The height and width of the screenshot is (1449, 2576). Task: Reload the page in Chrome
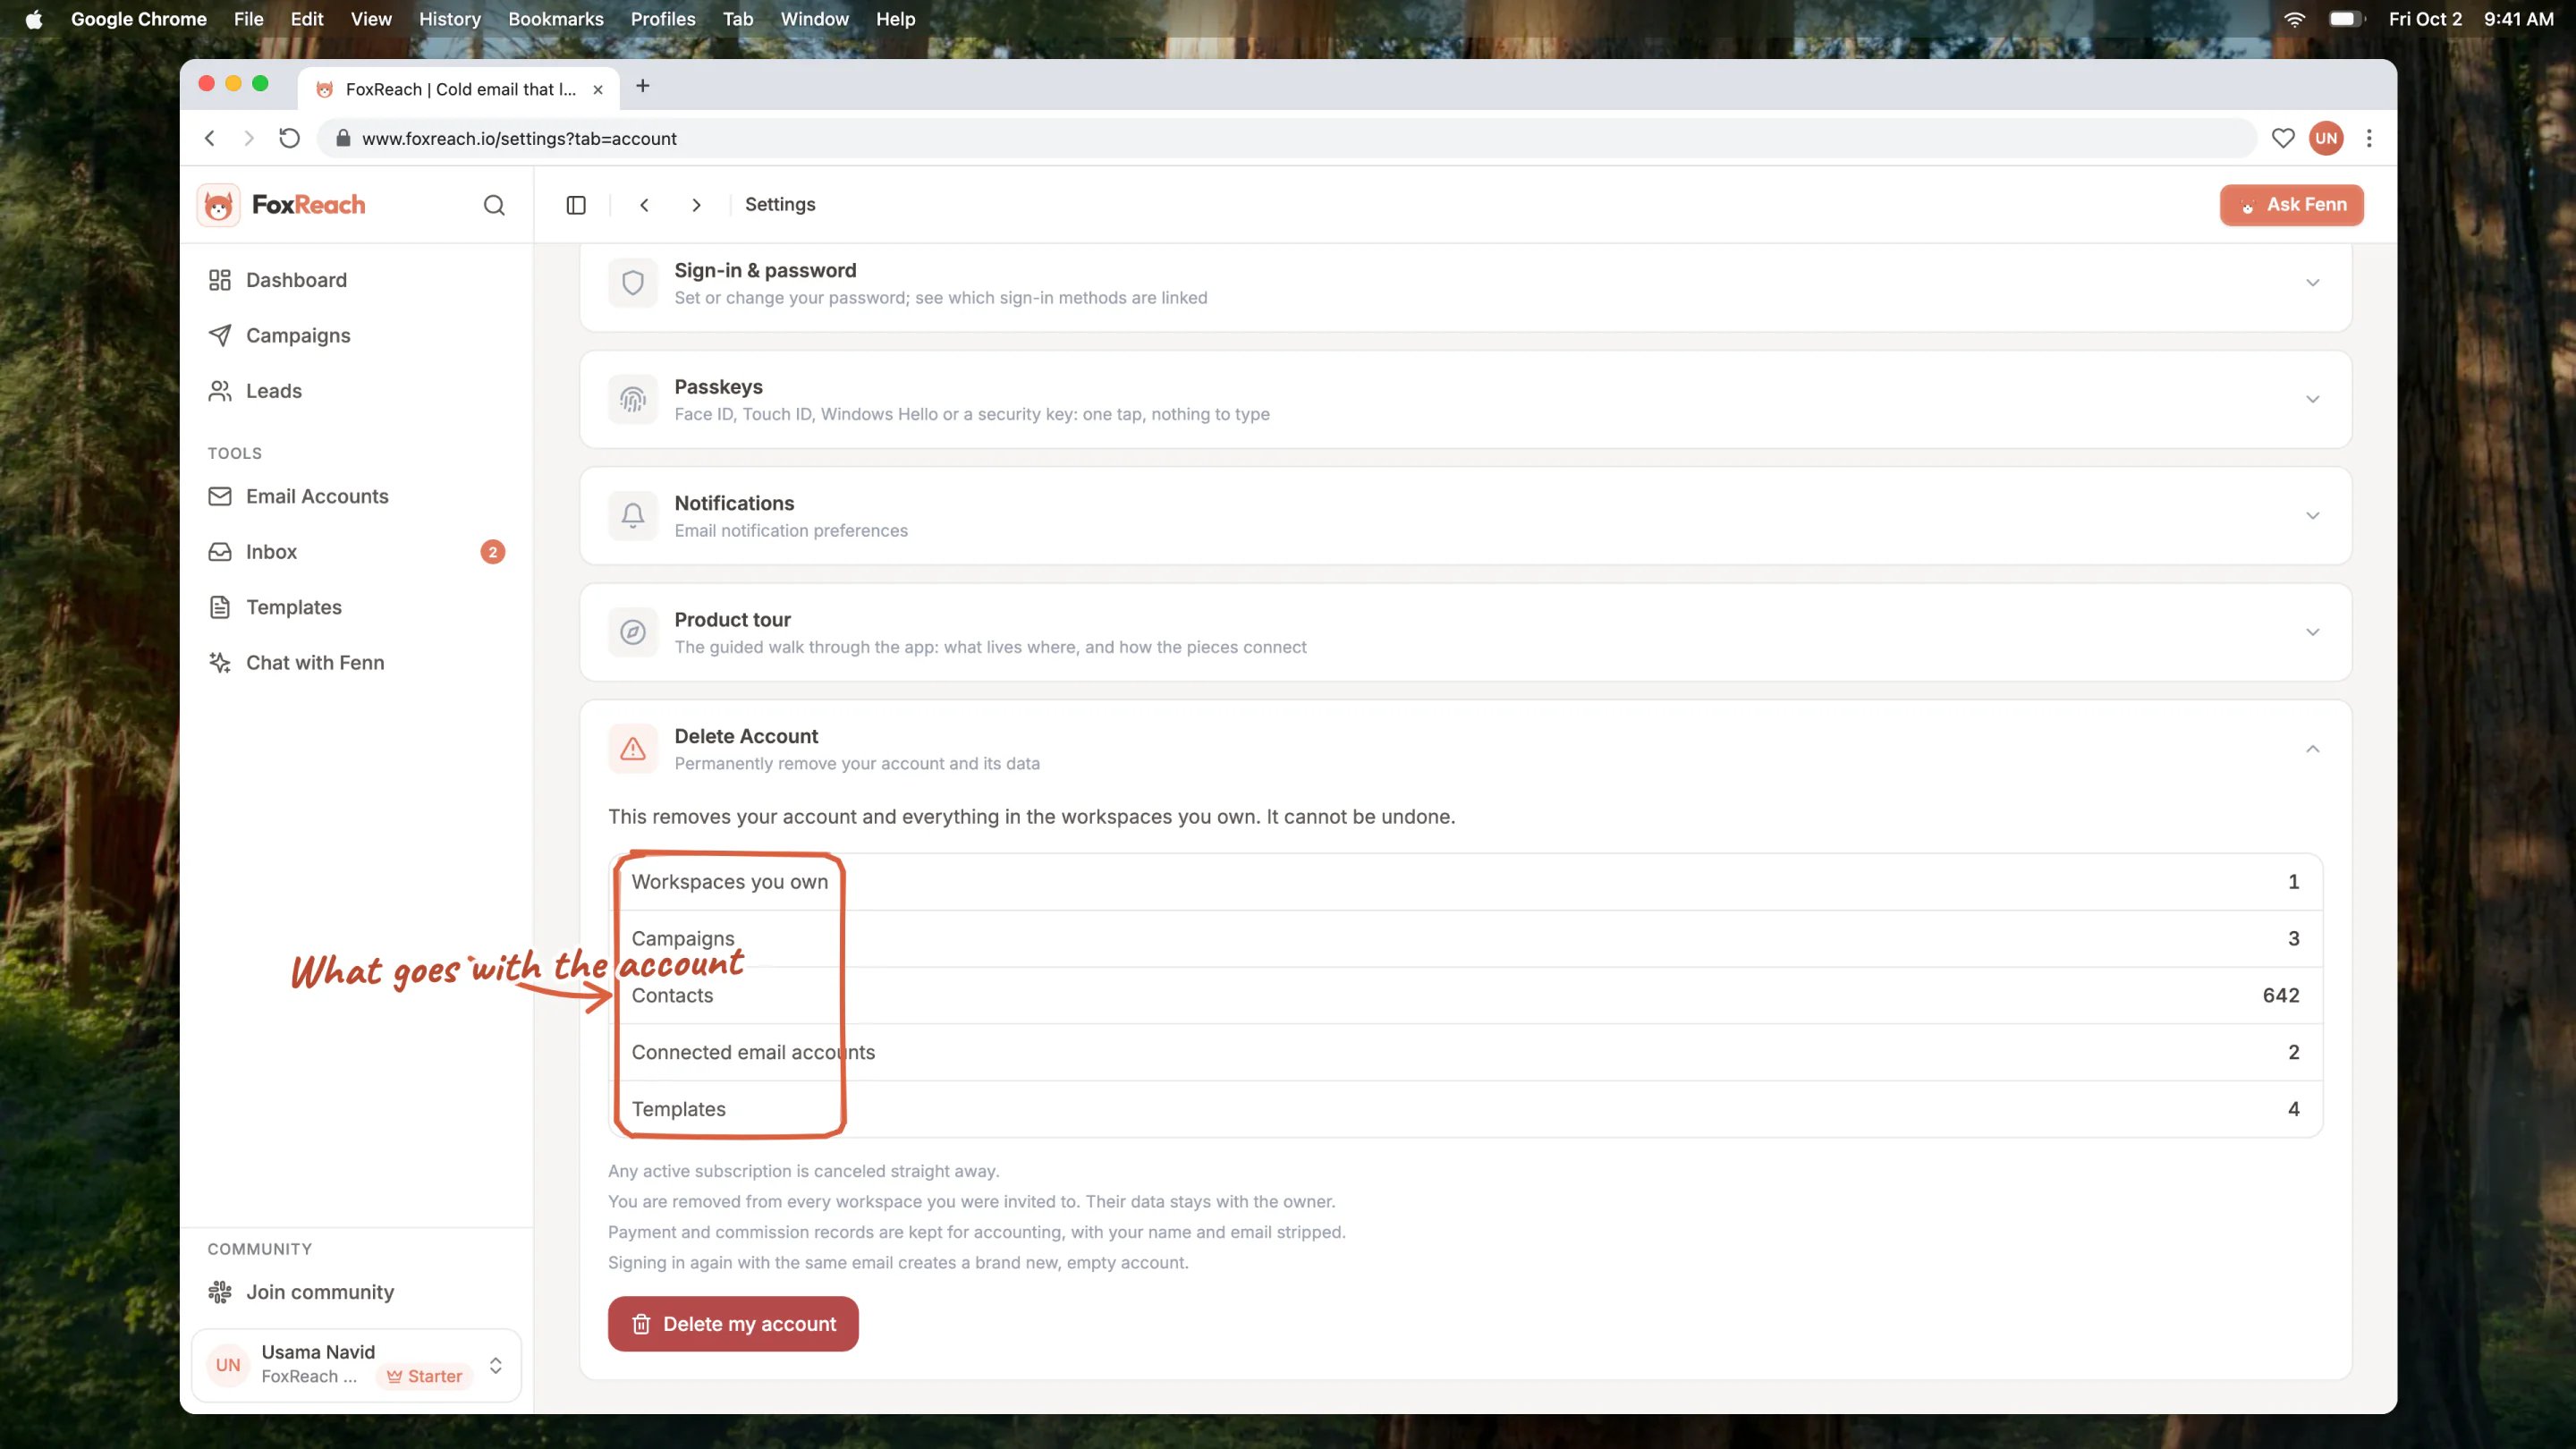[x=289, y=138]
